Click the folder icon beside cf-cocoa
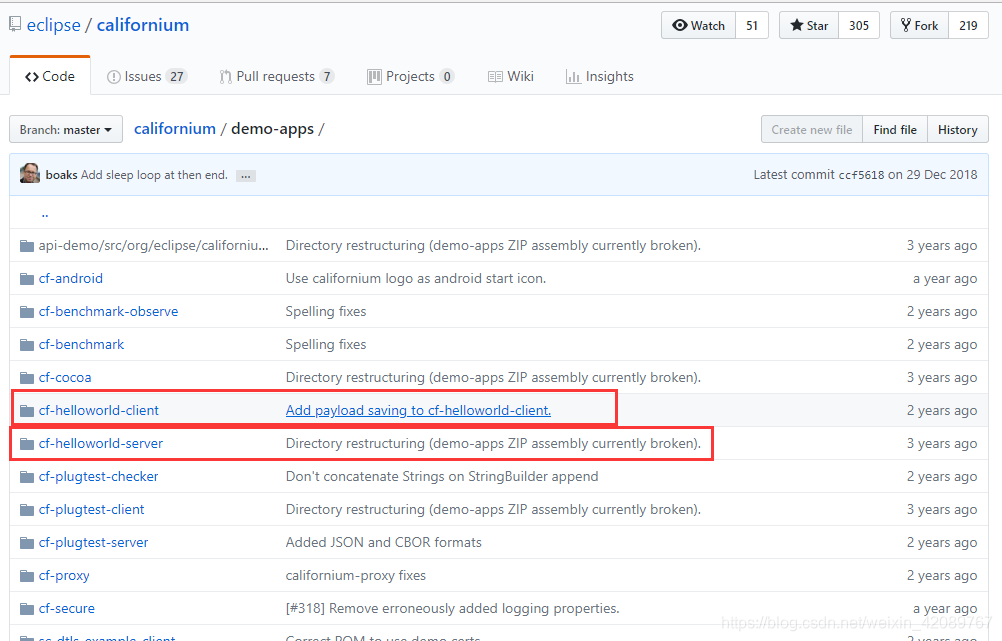This screenshot has width=1002, height=641. pyautogui.click(x=27, y=378)
